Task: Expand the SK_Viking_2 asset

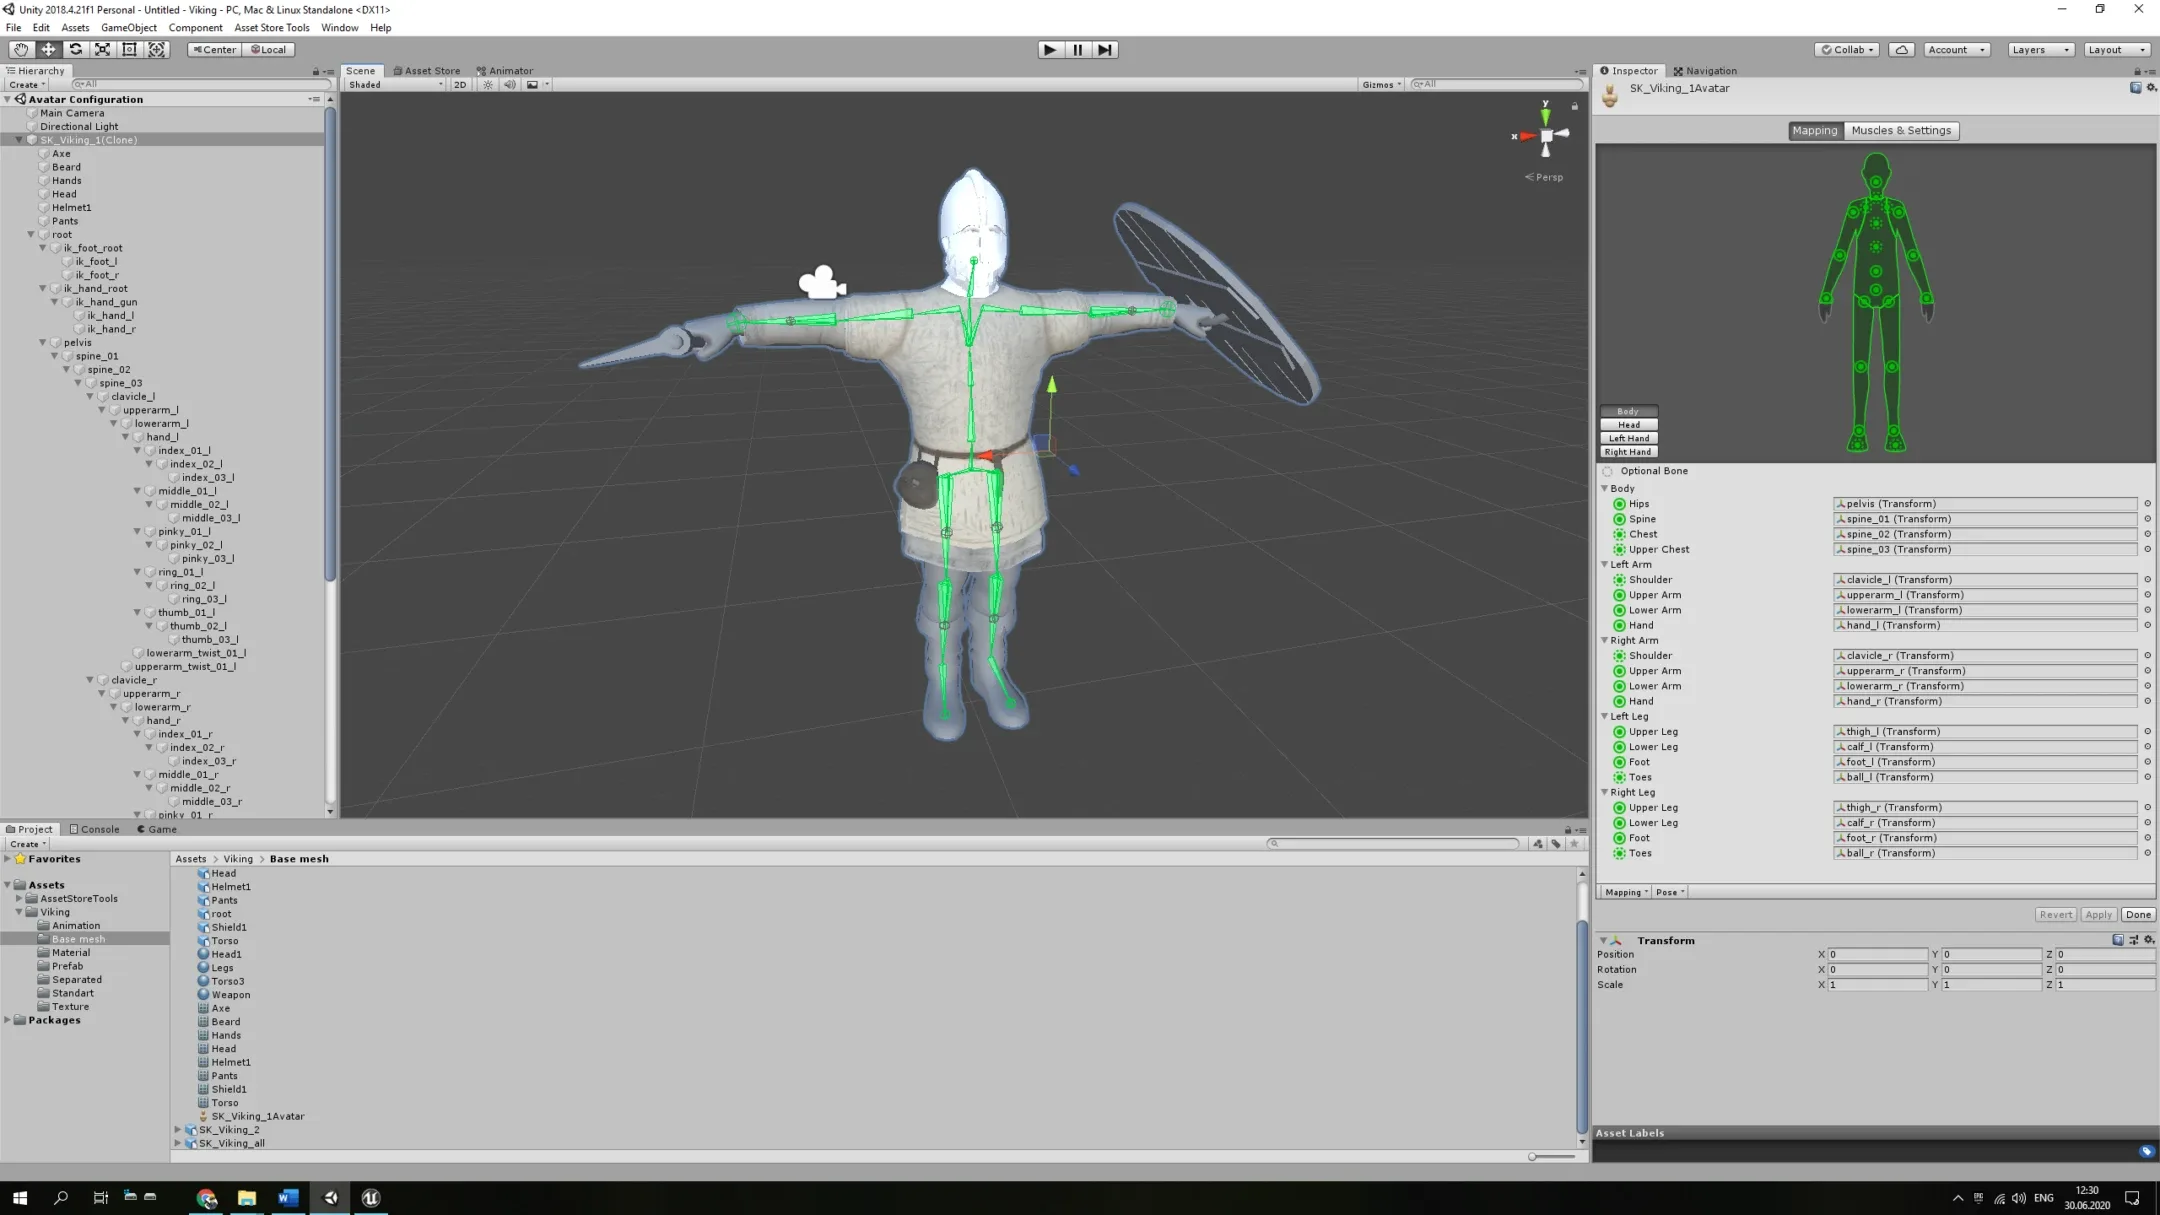Action: click(178, 1130)
